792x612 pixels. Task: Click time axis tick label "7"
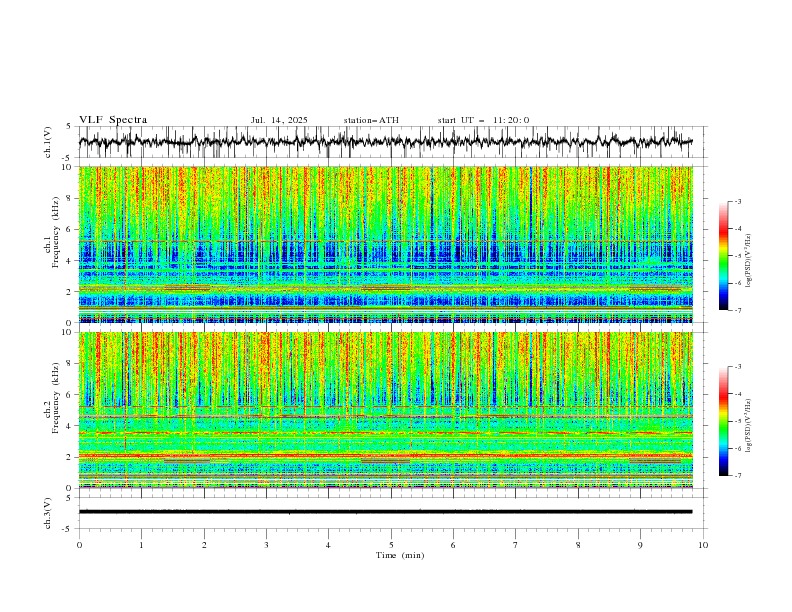click(x=516, y=545)
